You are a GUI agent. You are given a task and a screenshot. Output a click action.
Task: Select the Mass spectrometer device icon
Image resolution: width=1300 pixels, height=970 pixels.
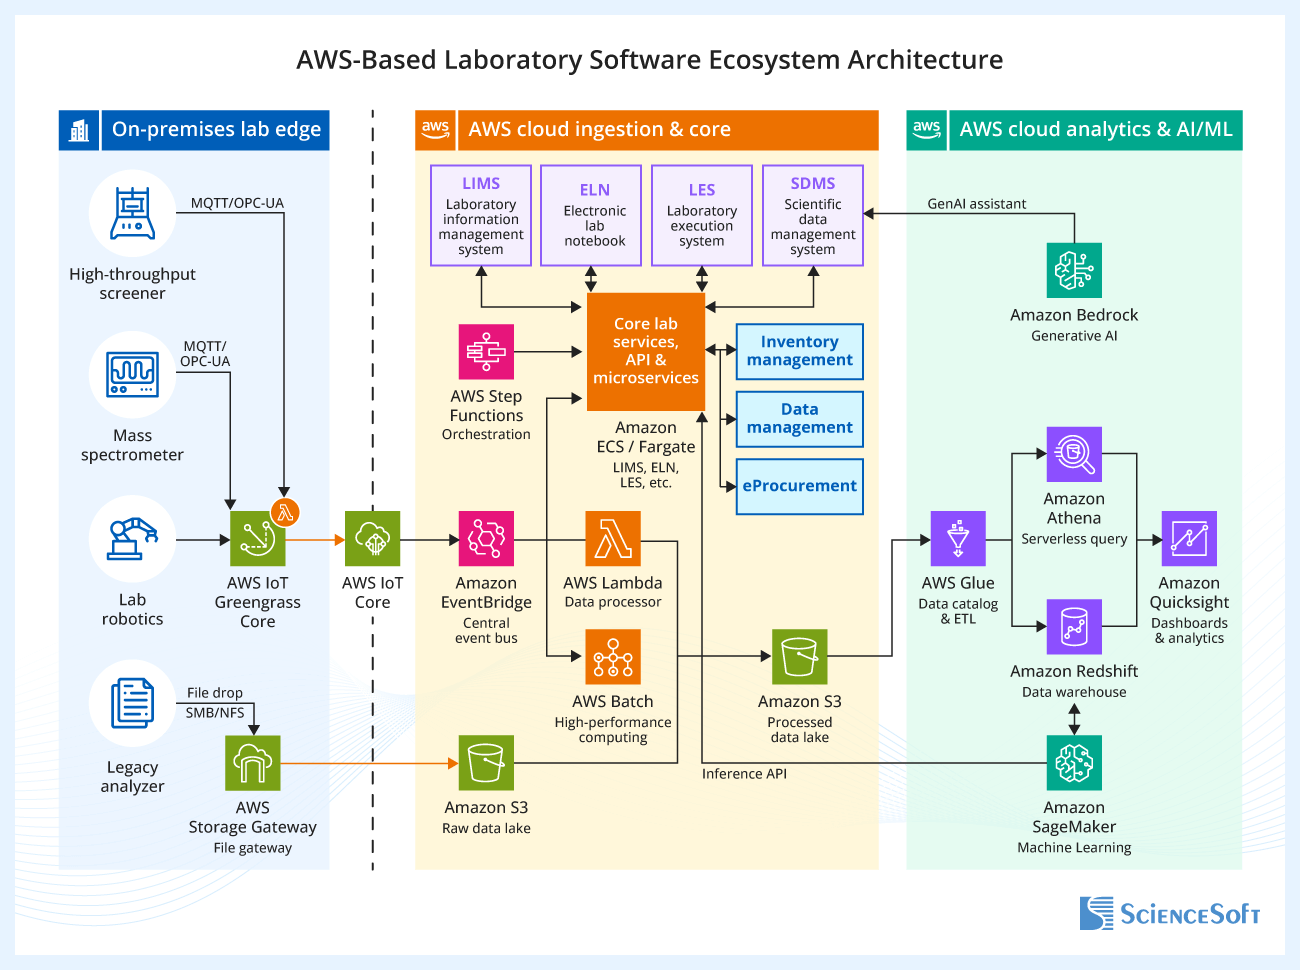131,375
